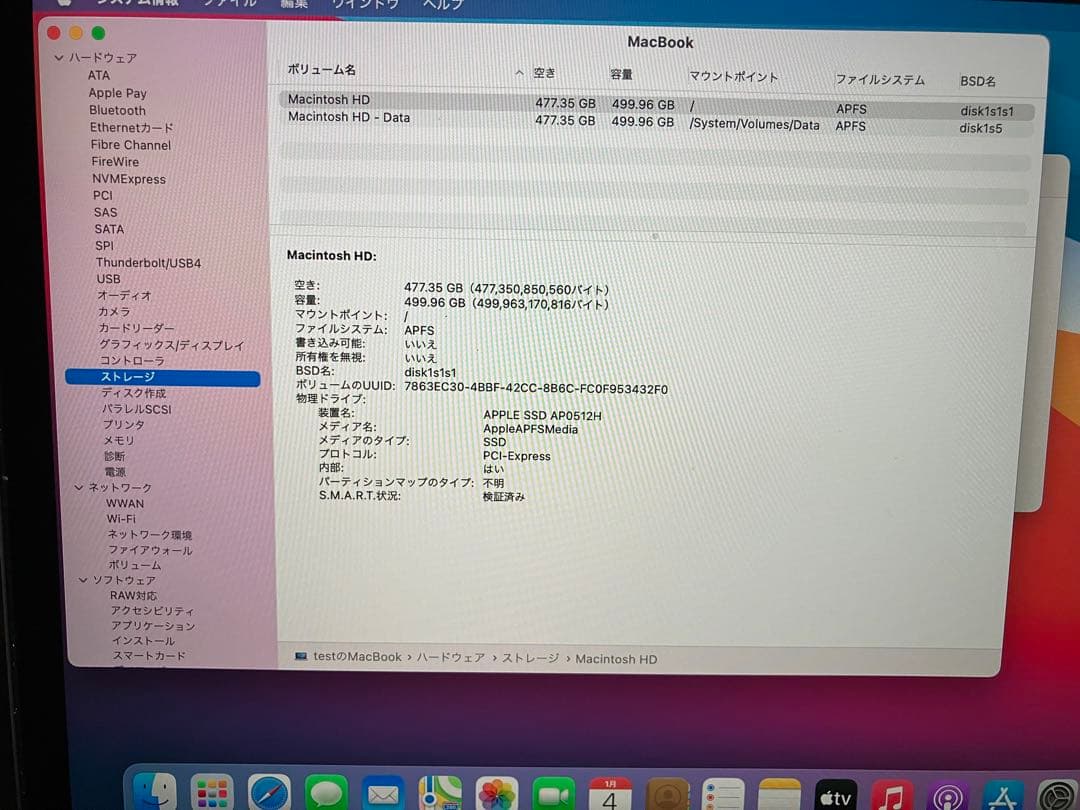Image resolution: width=1080 pixels, height=810 pixels.
Task: Select ファイアウォール in the sidebar
Action: 150,550
